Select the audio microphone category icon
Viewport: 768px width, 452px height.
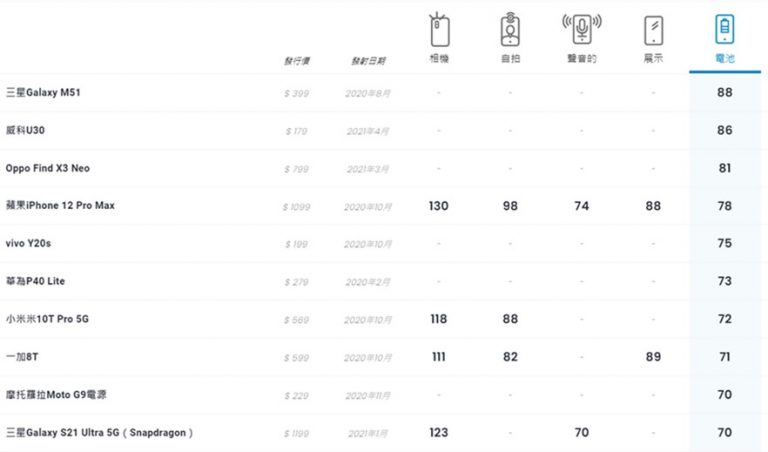581,29
